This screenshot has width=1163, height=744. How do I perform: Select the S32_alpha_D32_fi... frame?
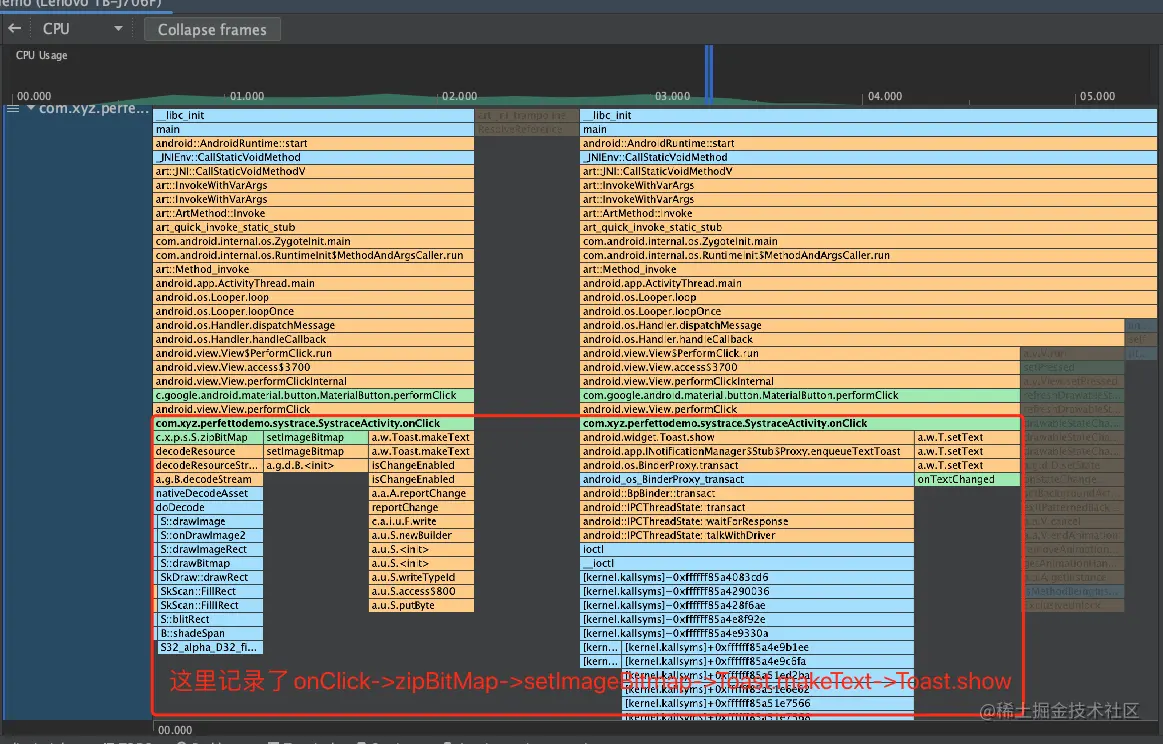tap(211, 648)
